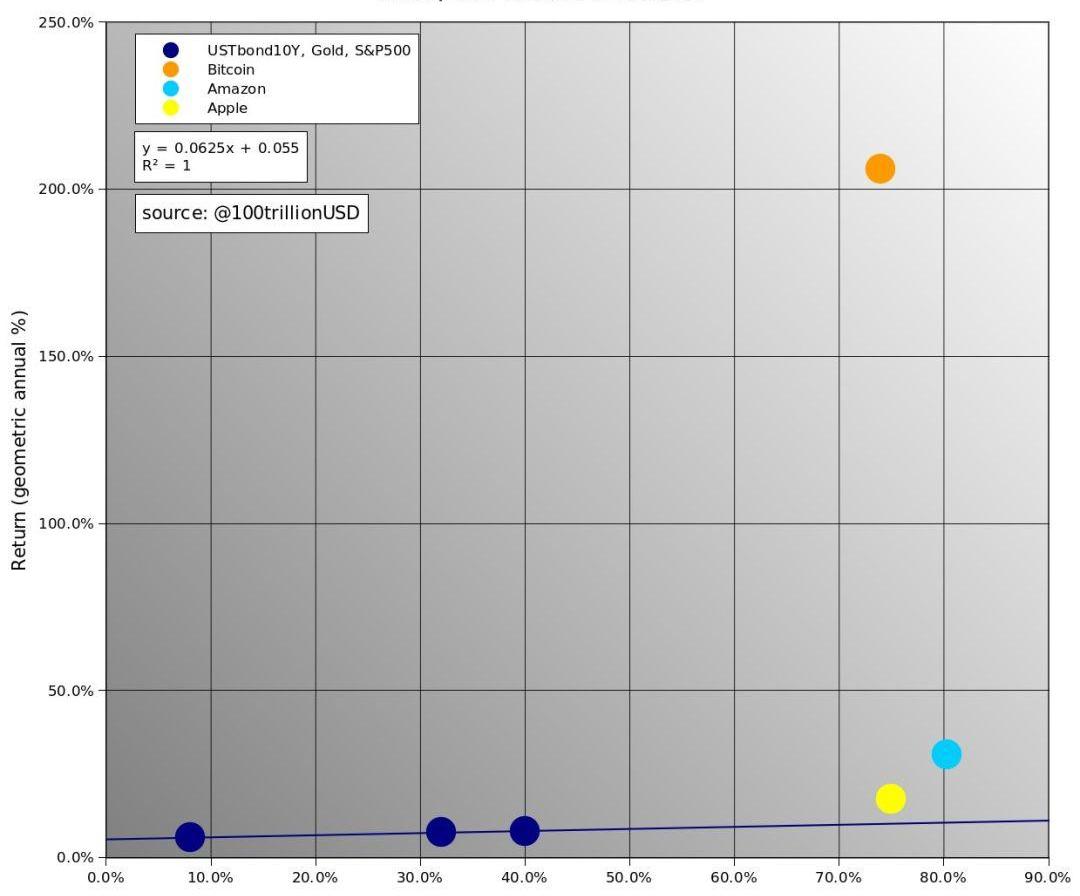This screenshot has width=1080, height=896.
Task: Click the cyan Amazon legend marker
Action: pos(171,89)
